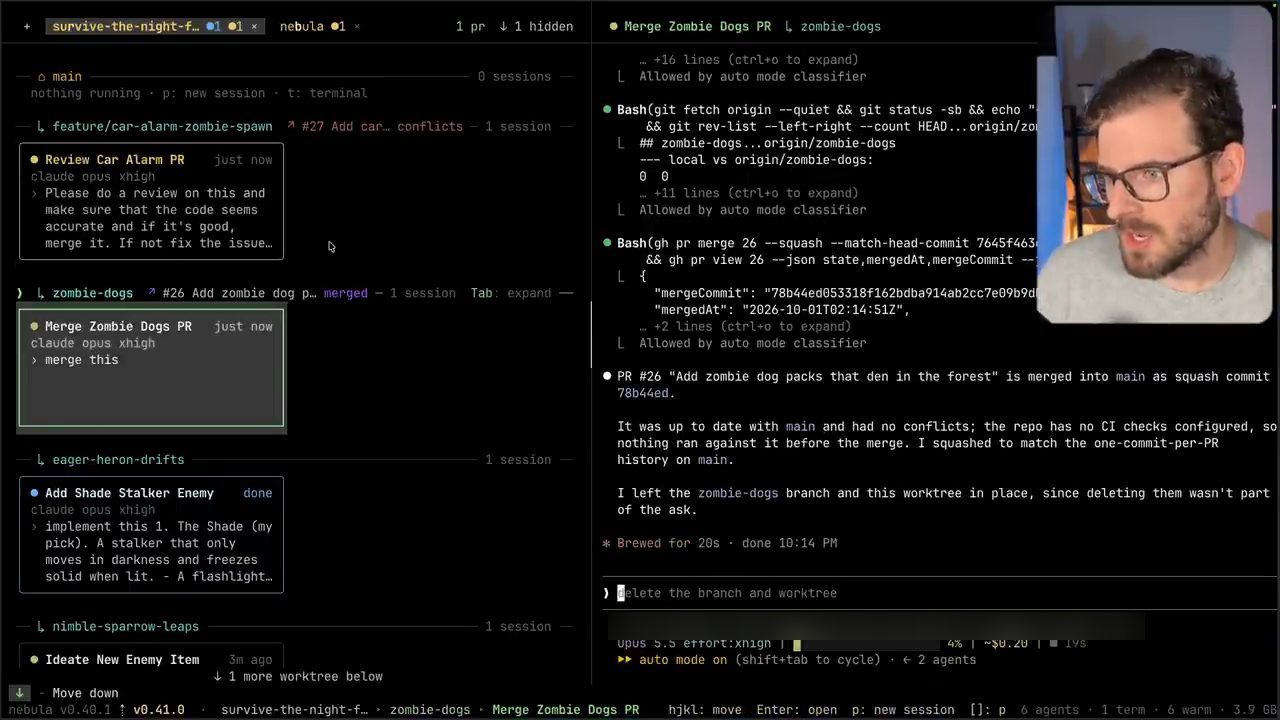The image size is (1280, 720).
Task: Click '1 more worktree below' indicator
Action: (x=298, y=676)
